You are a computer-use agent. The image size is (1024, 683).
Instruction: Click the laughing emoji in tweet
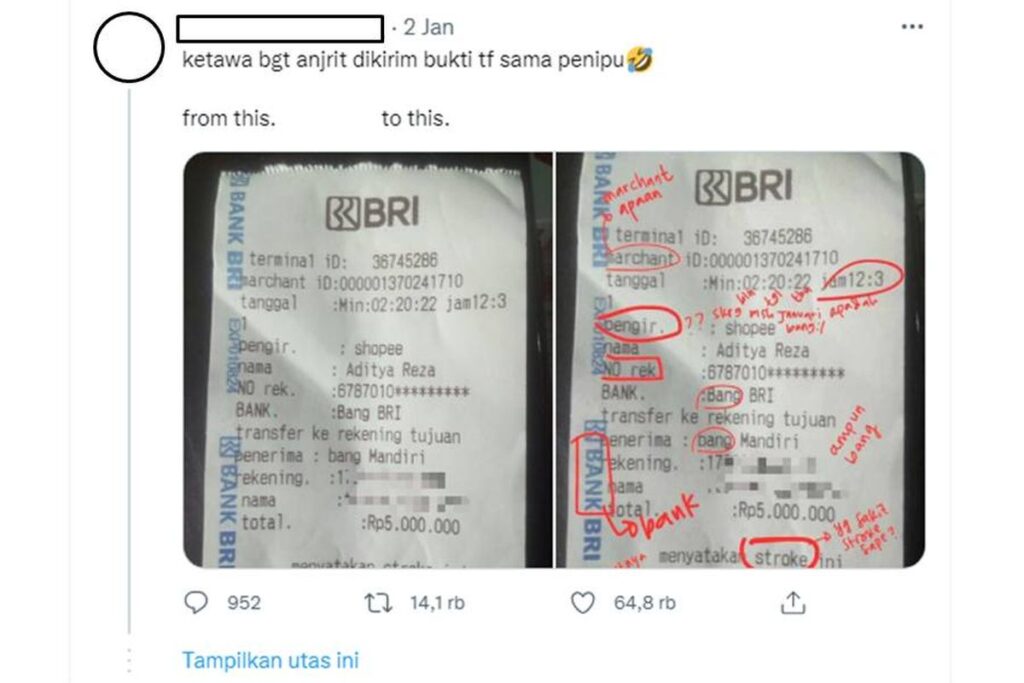(x=639, y=59)
